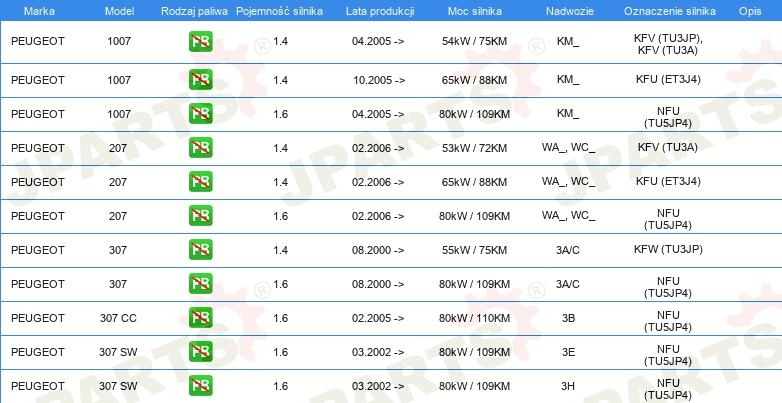Click the Nadwozie column header
Viewport: 782px width, 403px height.
coord(570,11)
